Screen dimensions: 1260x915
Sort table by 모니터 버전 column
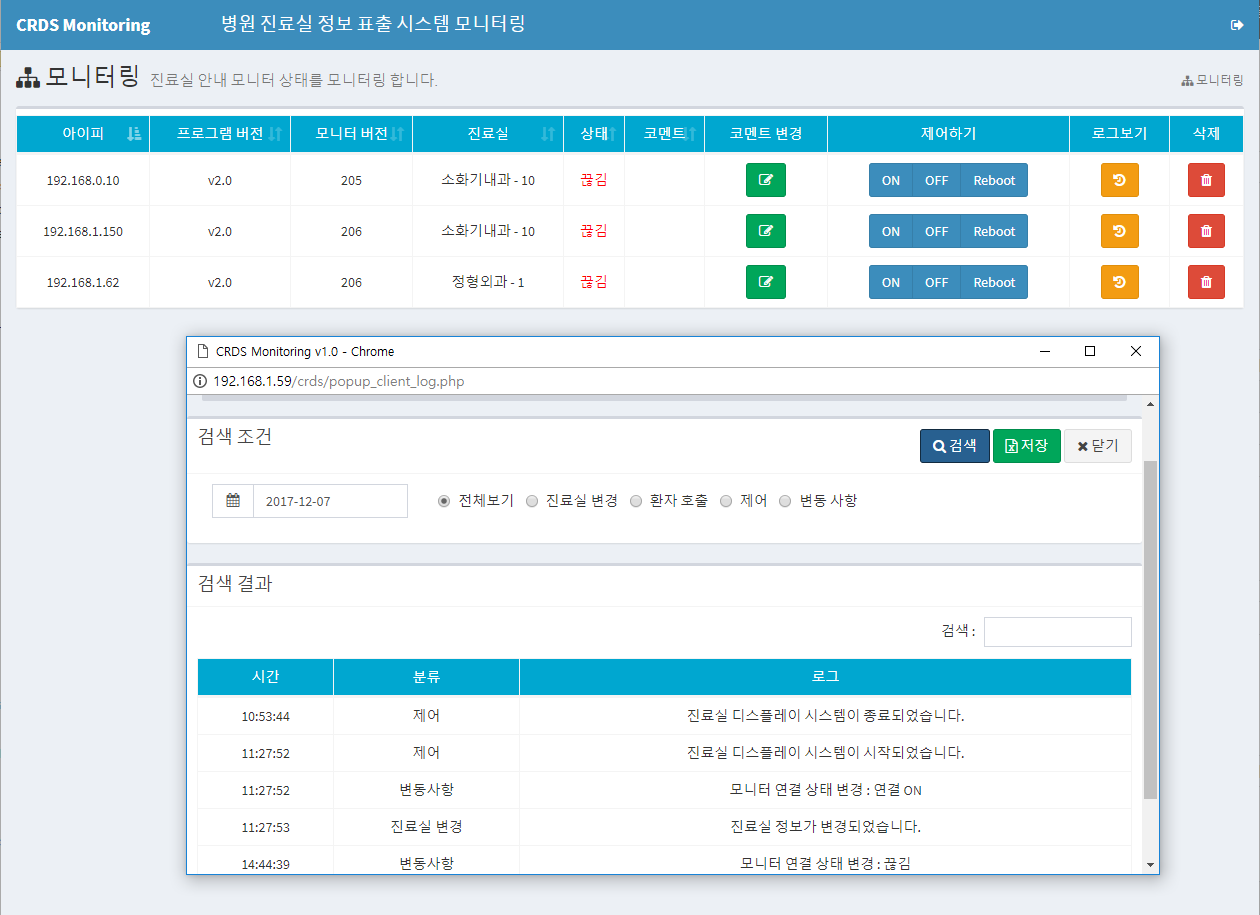351,134
